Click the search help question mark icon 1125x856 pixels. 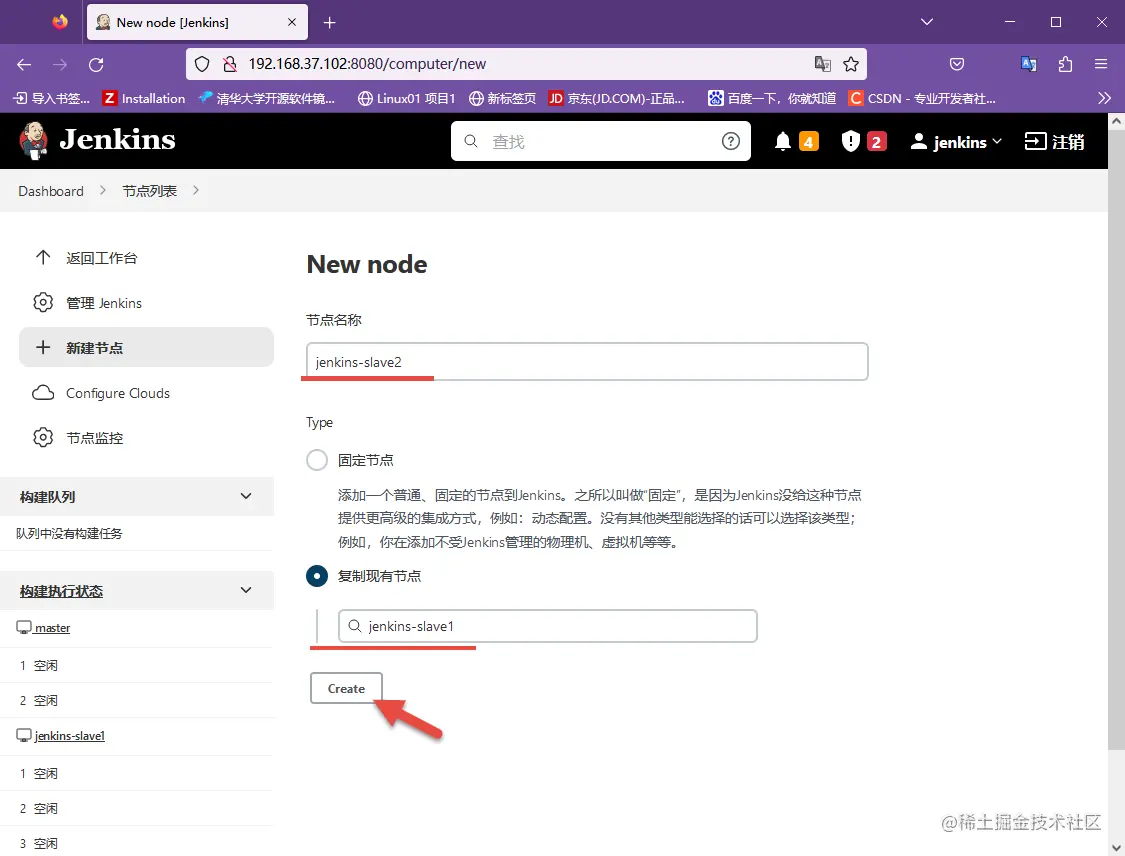[730, 141]
